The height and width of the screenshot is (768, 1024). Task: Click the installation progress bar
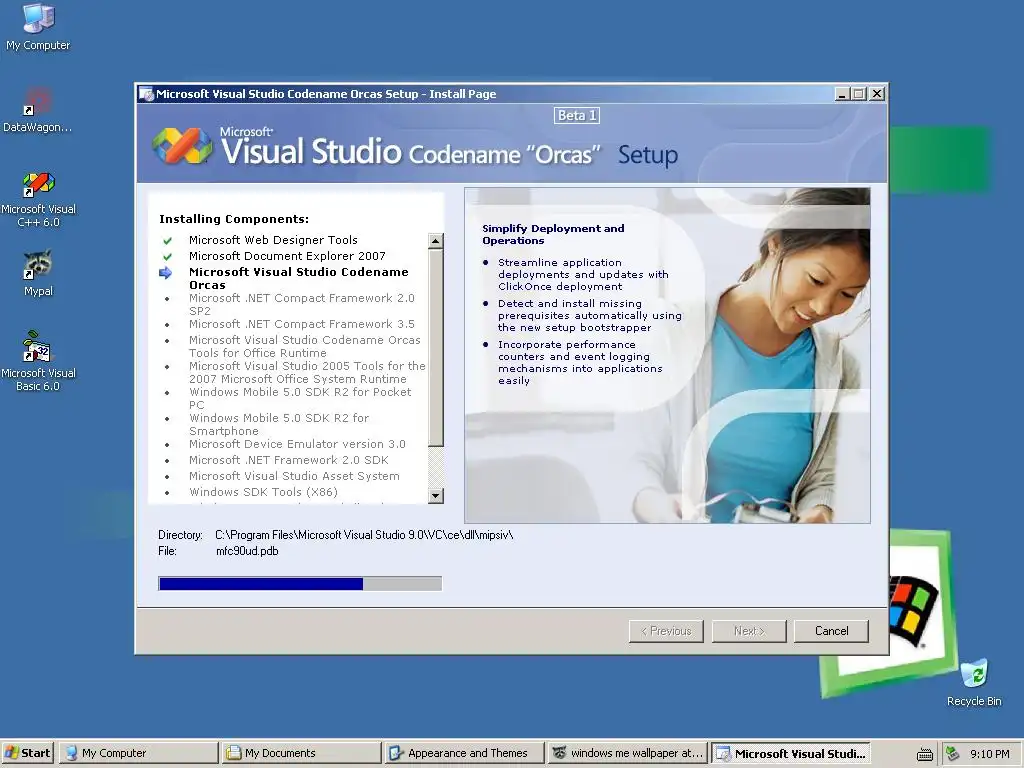[x=300, y=583]
